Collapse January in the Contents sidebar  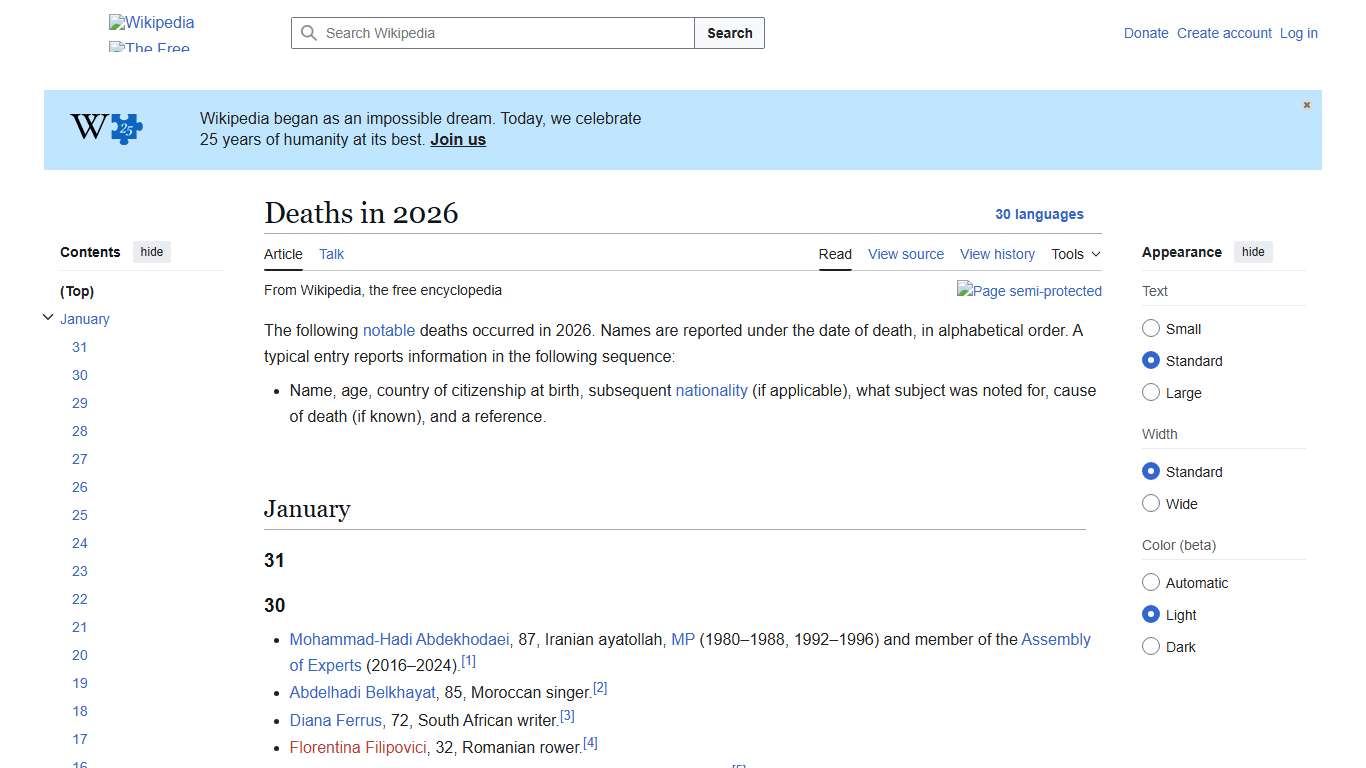[x=48, y=316]
